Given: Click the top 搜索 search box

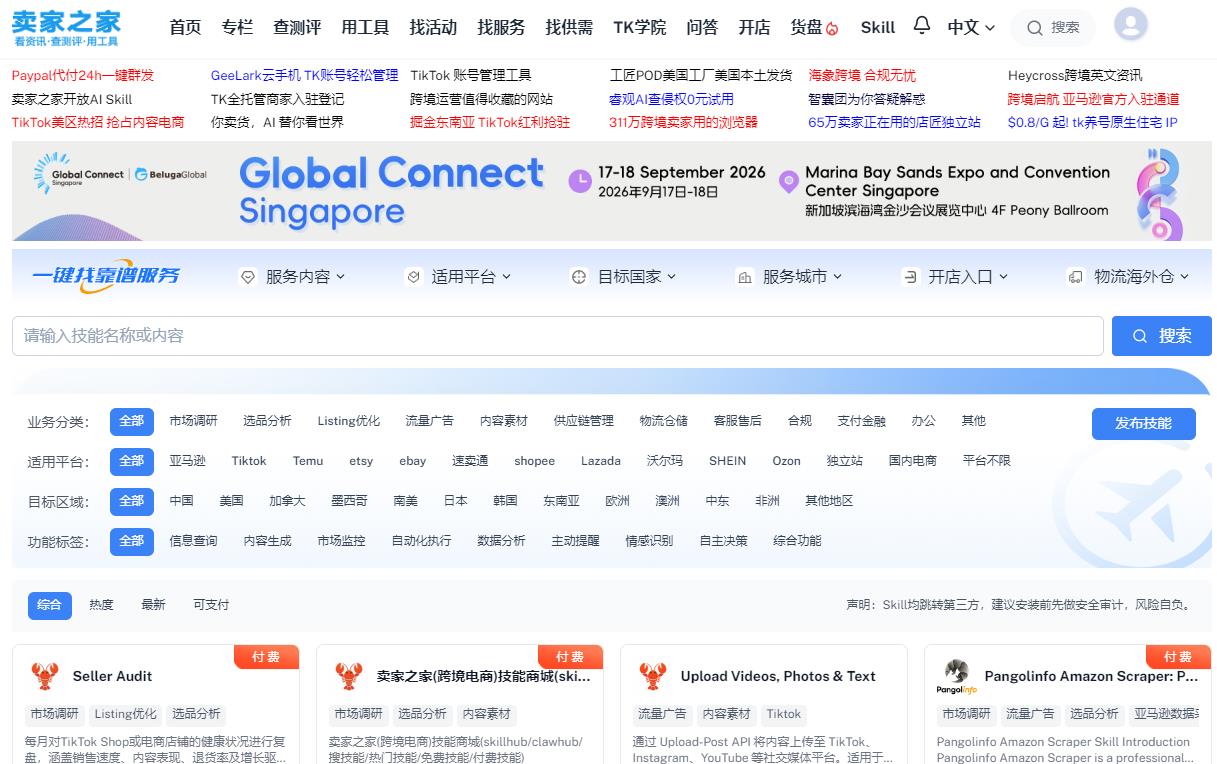Looking at the screenshot, I should point(1053,28).
